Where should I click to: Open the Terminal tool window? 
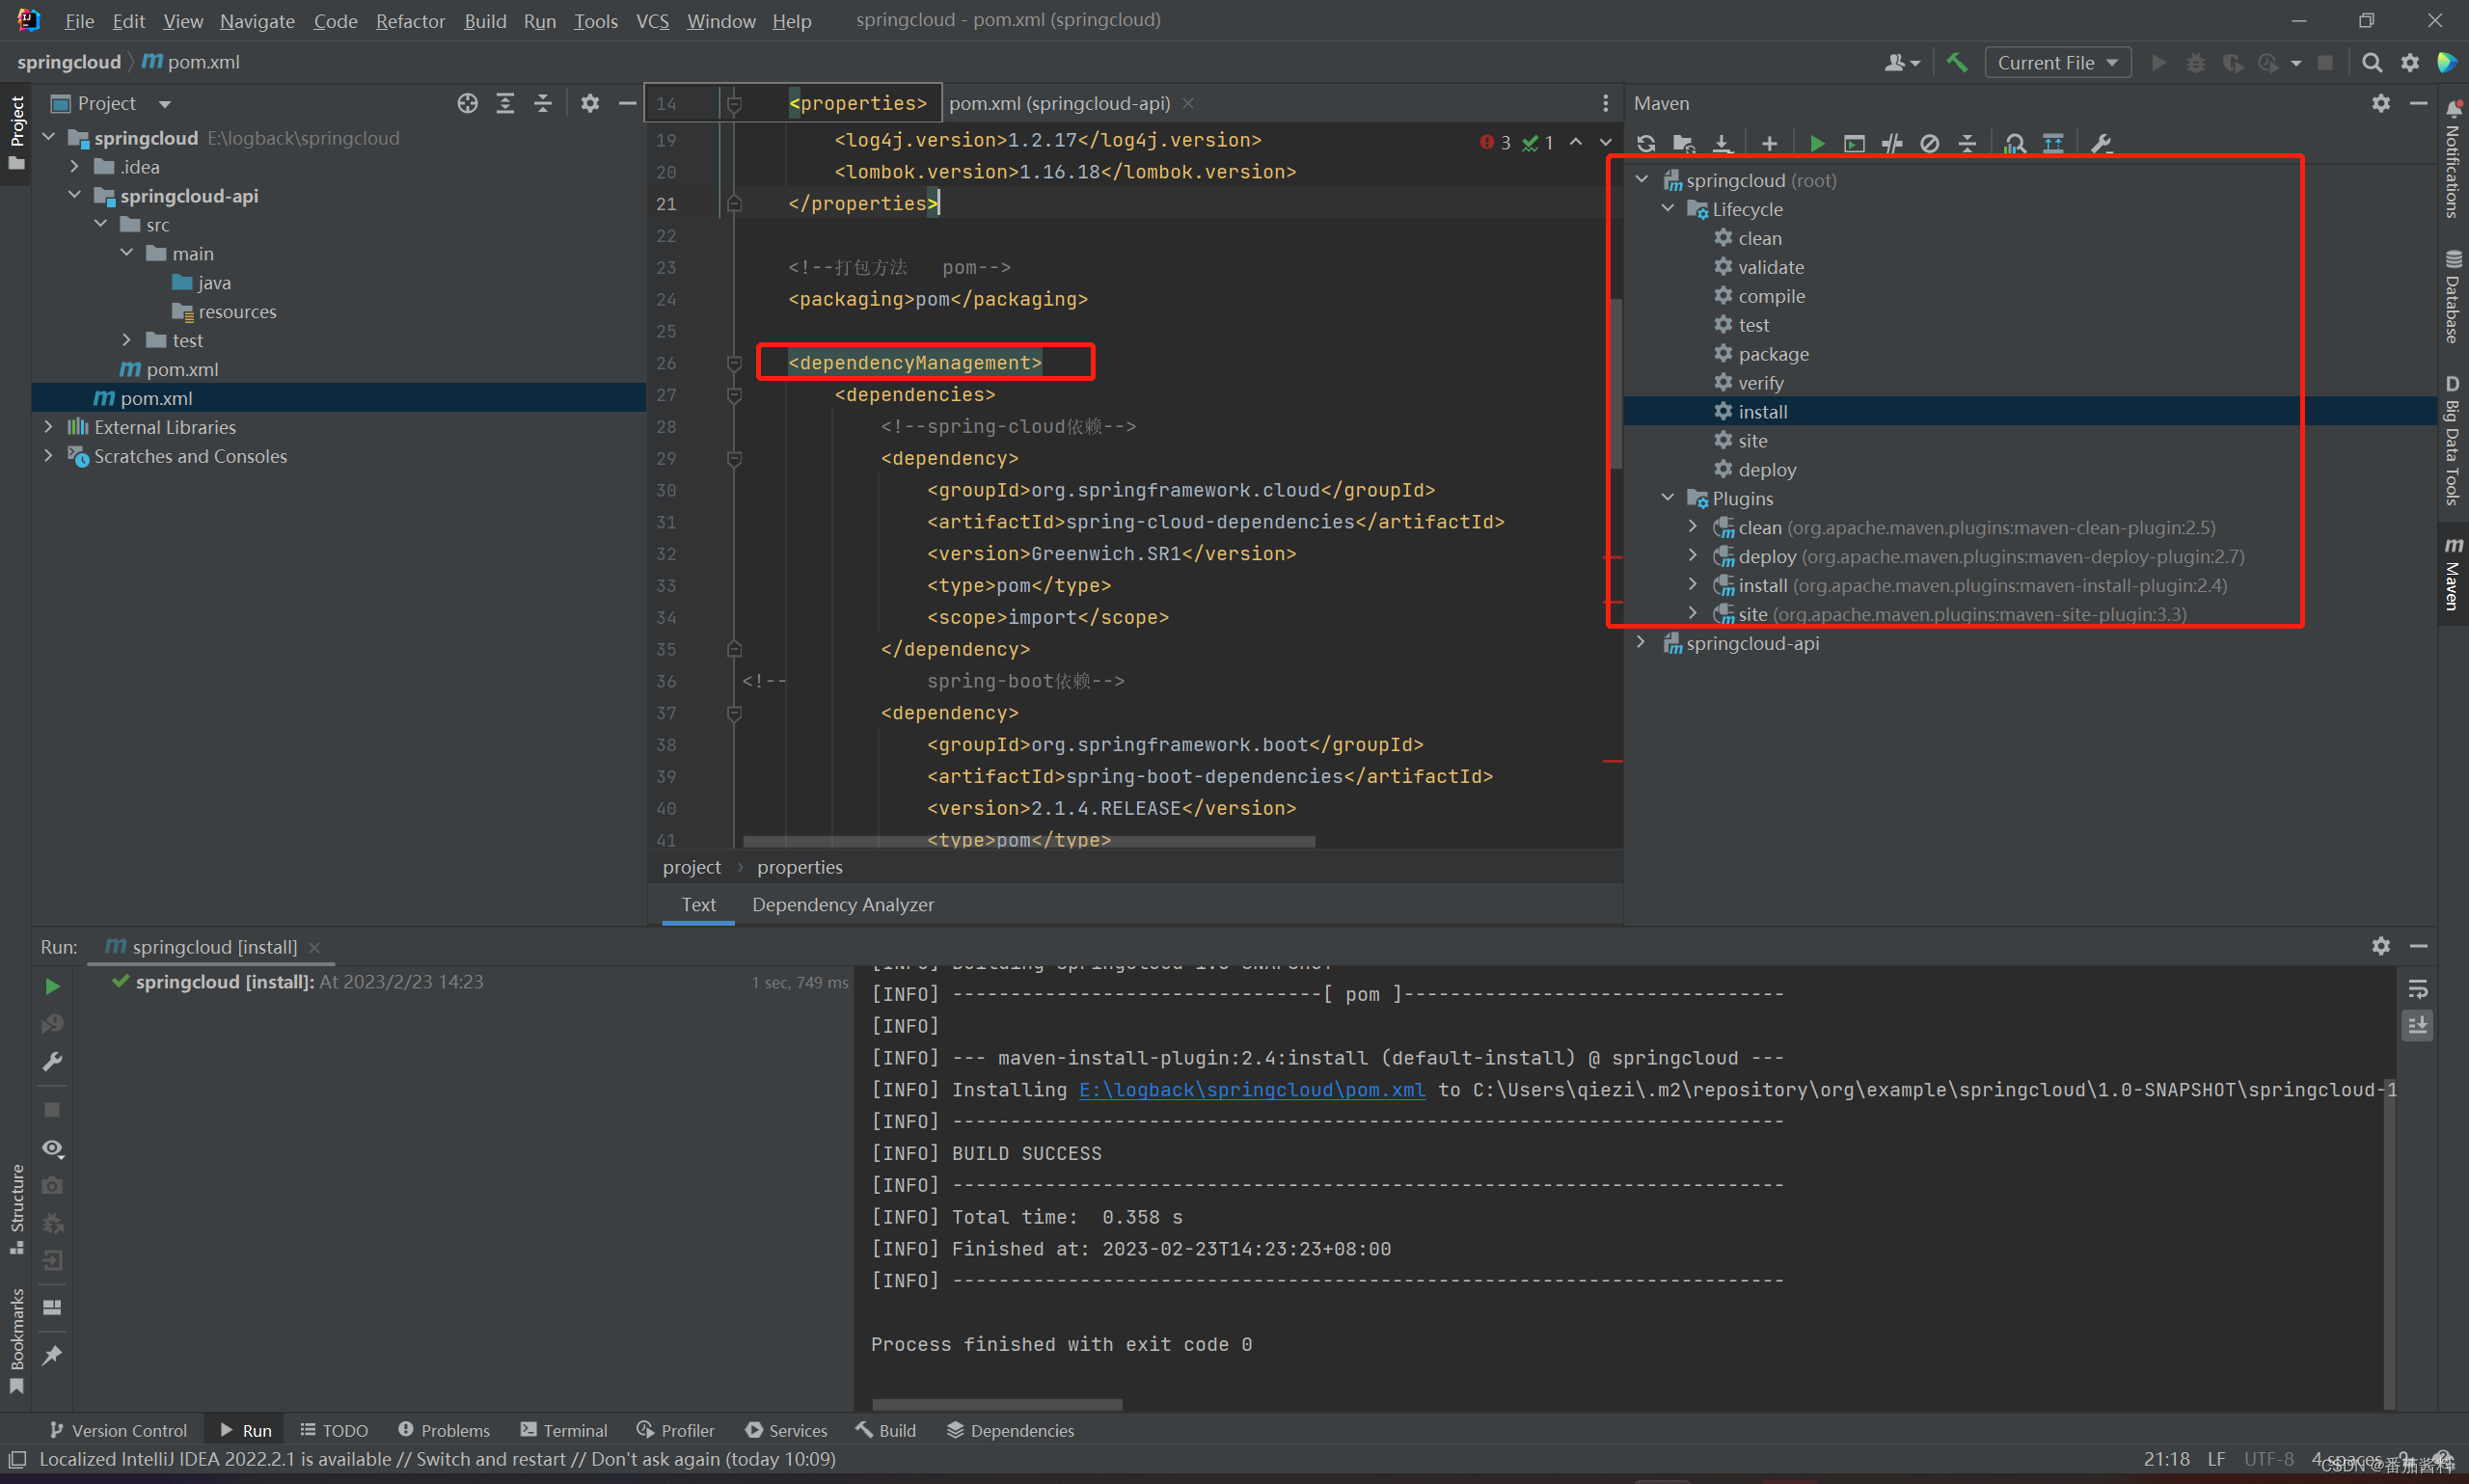[564, 1430]
